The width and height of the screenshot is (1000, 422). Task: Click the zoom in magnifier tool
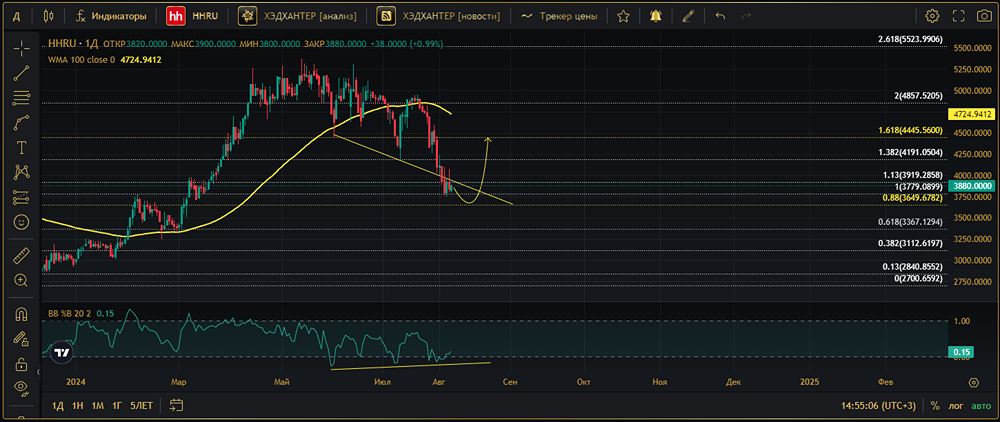click(21, 281)
